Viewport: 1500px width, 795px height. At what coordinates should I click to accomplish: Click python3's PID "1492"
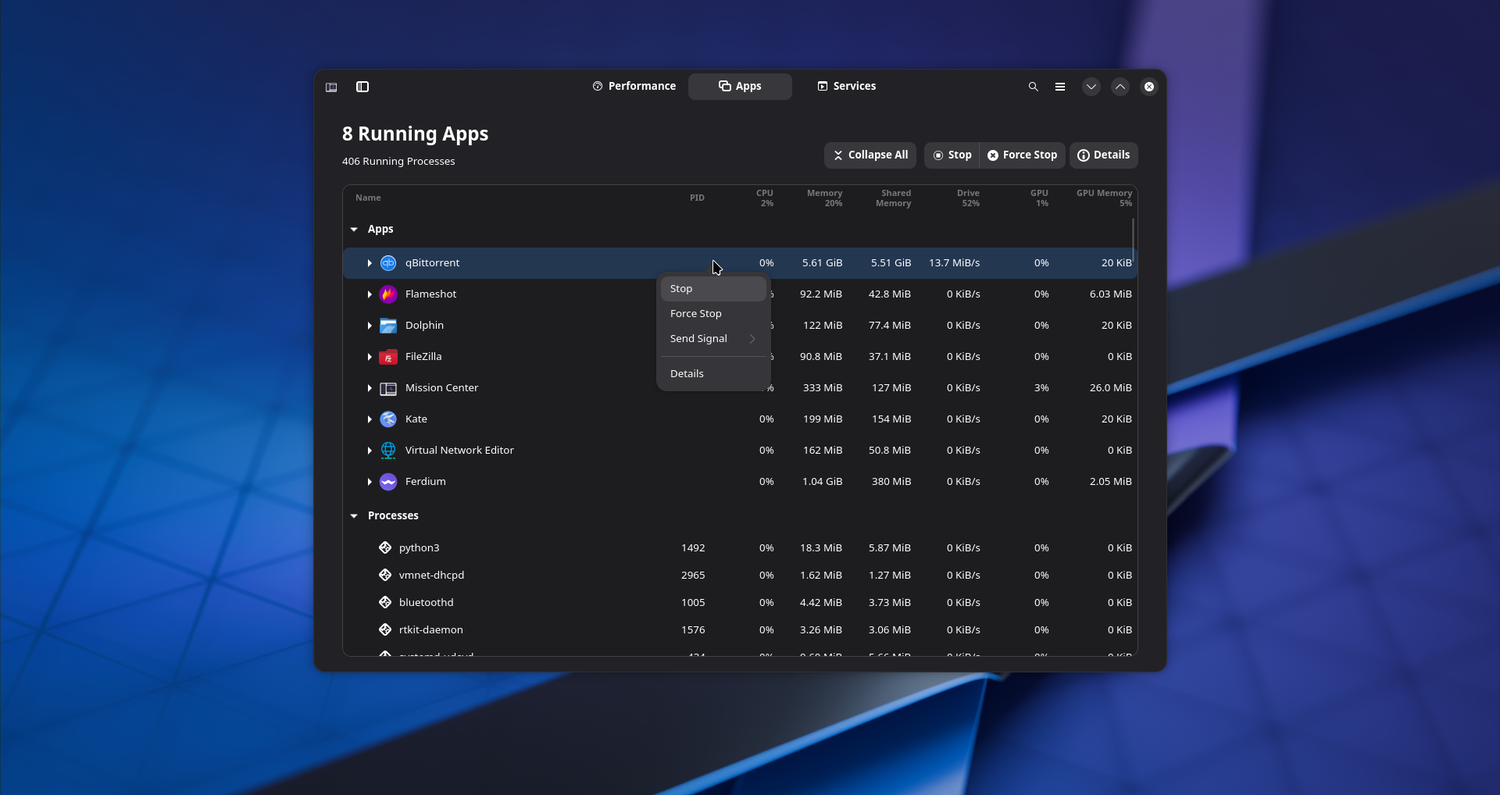[693, 548]
